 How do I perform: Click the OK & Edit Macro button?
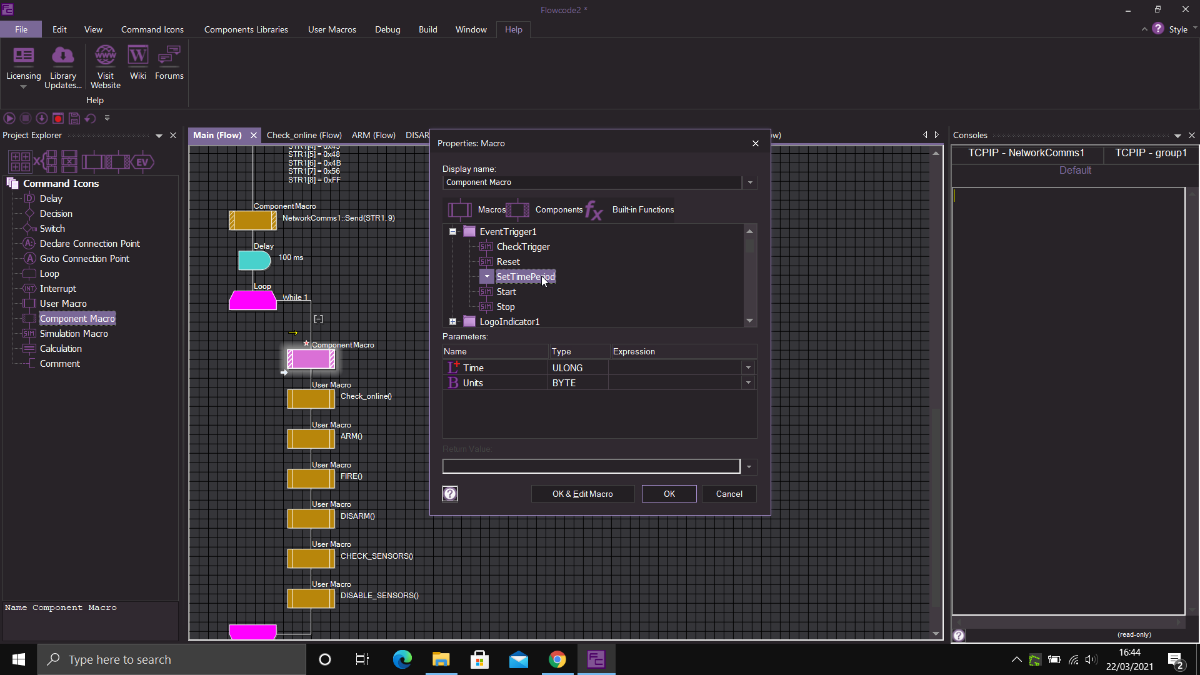tap(582, 494)
